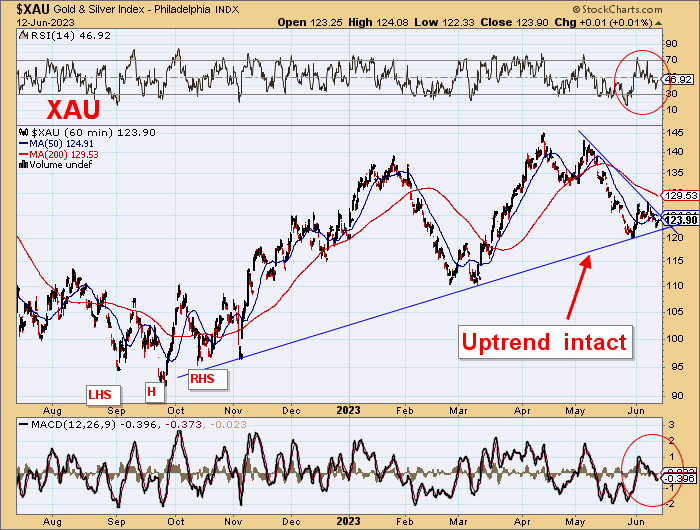Click the 46.92 RSI value tag
Viewport: 700px width, 530px height.
pos(679,79)
